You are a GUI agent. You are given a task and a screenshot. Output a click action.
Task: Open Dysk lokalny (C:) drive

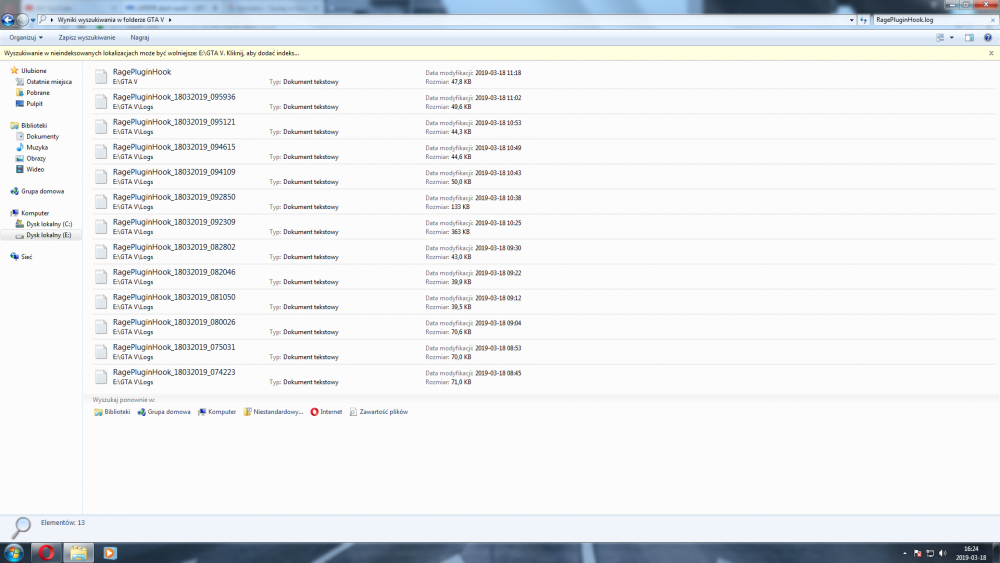[49, 224]
